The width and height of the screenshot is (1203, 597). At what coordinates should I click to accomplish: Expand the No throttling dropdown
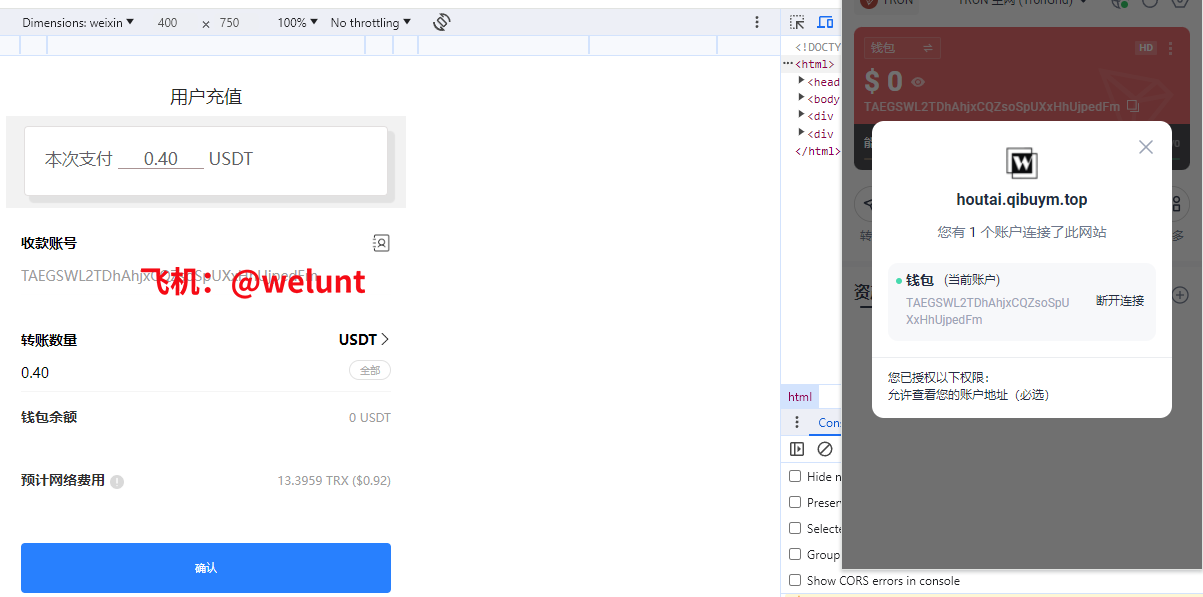(371, 22)
